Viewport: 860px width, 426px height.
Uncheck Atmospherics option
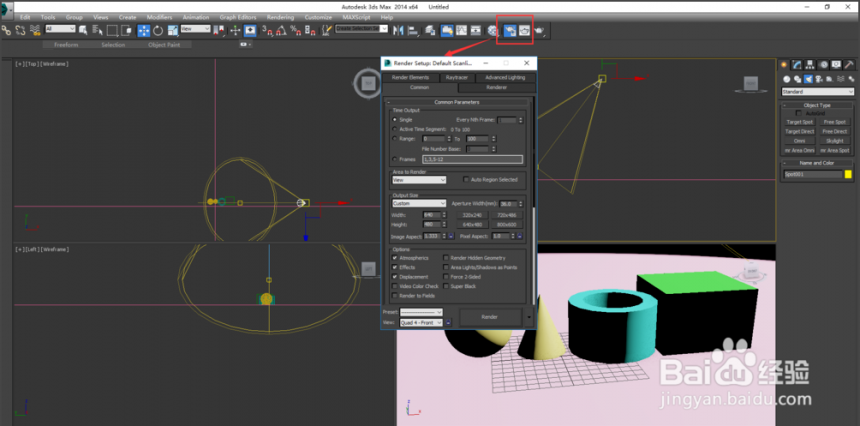click(395, 258)
